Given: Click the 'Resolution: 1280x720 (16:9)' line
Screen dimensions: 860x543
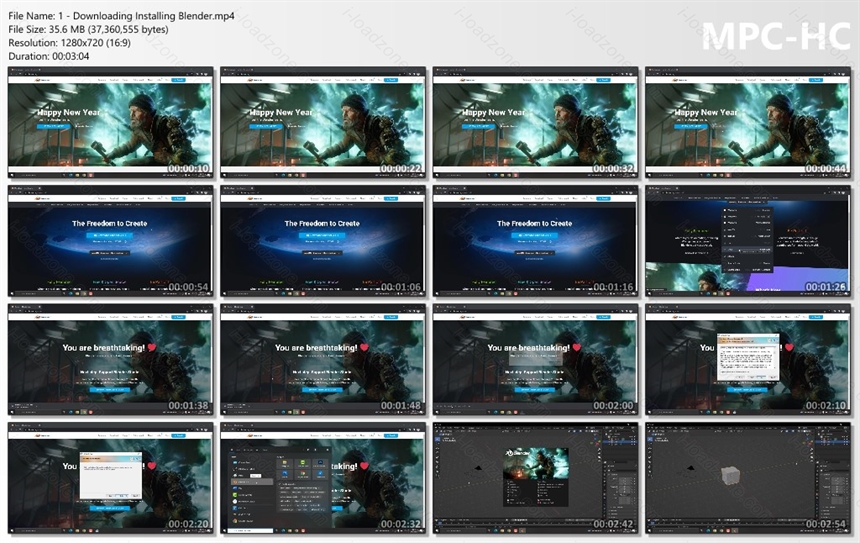Looking at the screenshot, I should point(69,43).
